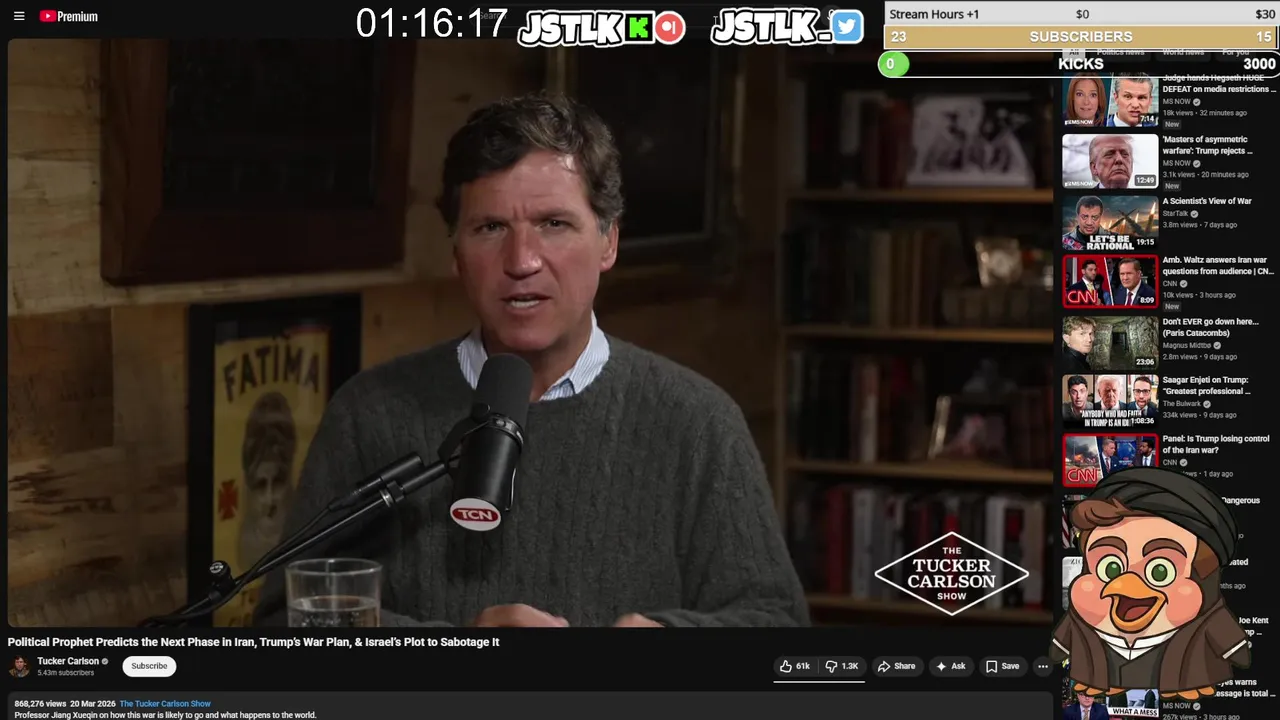Click the StarTalk channel name

pyautogui.click(x=1174, y=213)
